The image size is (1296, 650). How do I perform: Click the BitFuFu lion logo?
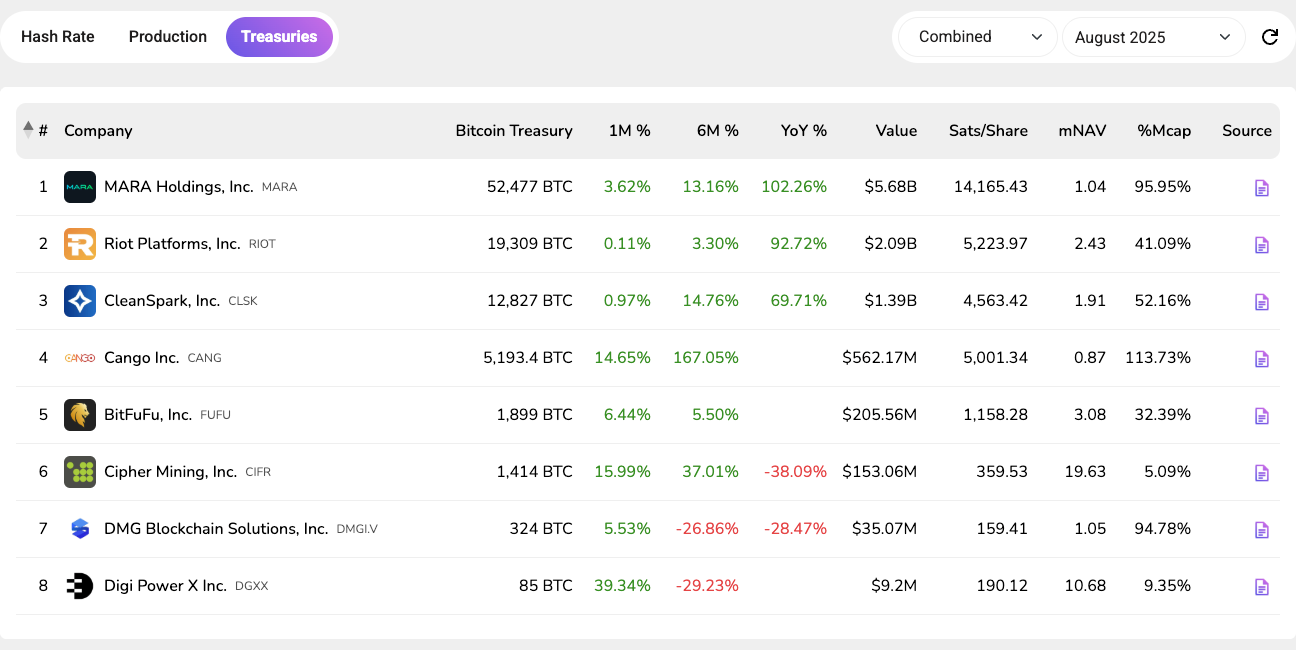[80, 415]
